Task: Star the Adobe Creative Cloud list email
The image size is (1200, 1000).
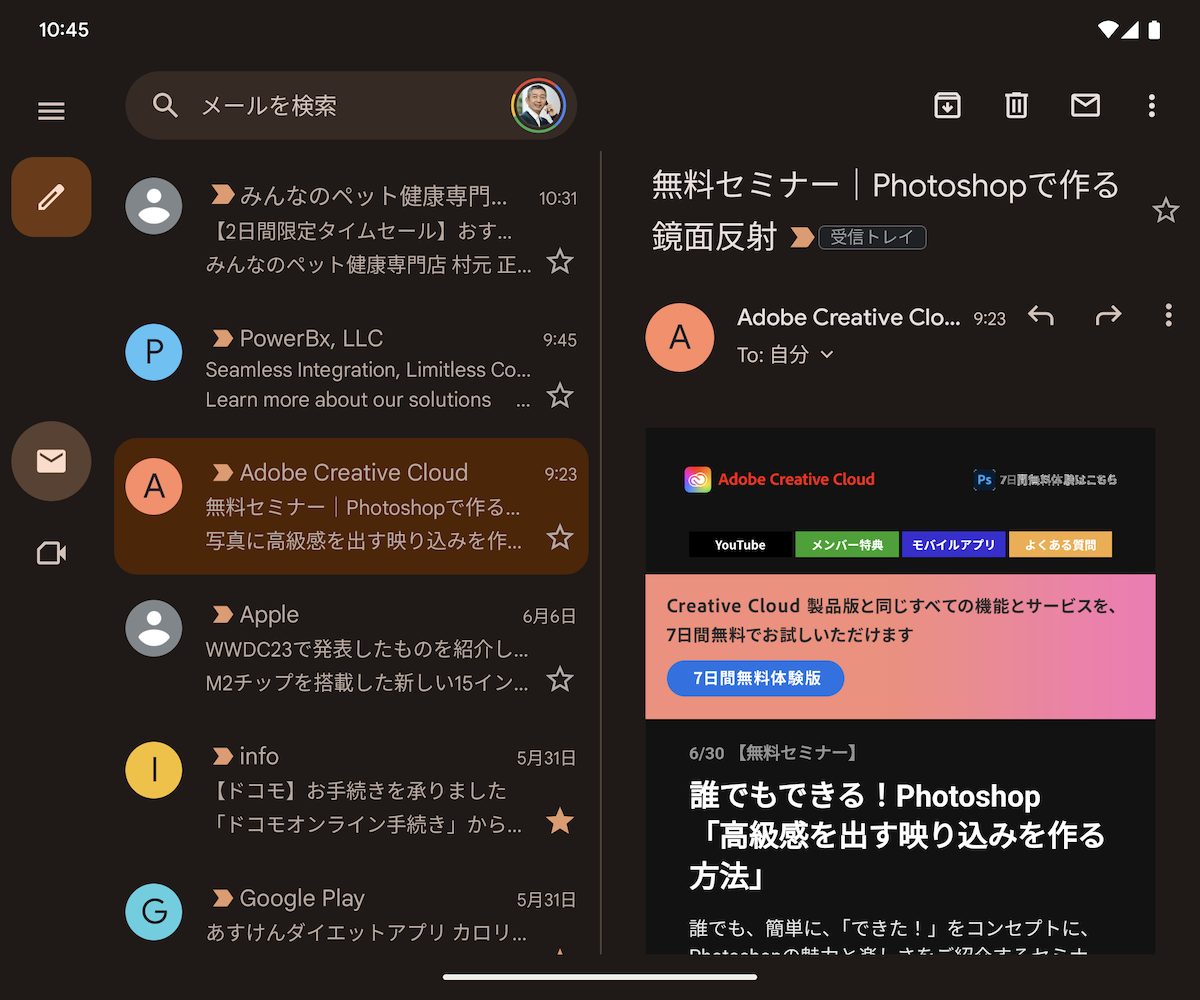Action: click(560, 538)
